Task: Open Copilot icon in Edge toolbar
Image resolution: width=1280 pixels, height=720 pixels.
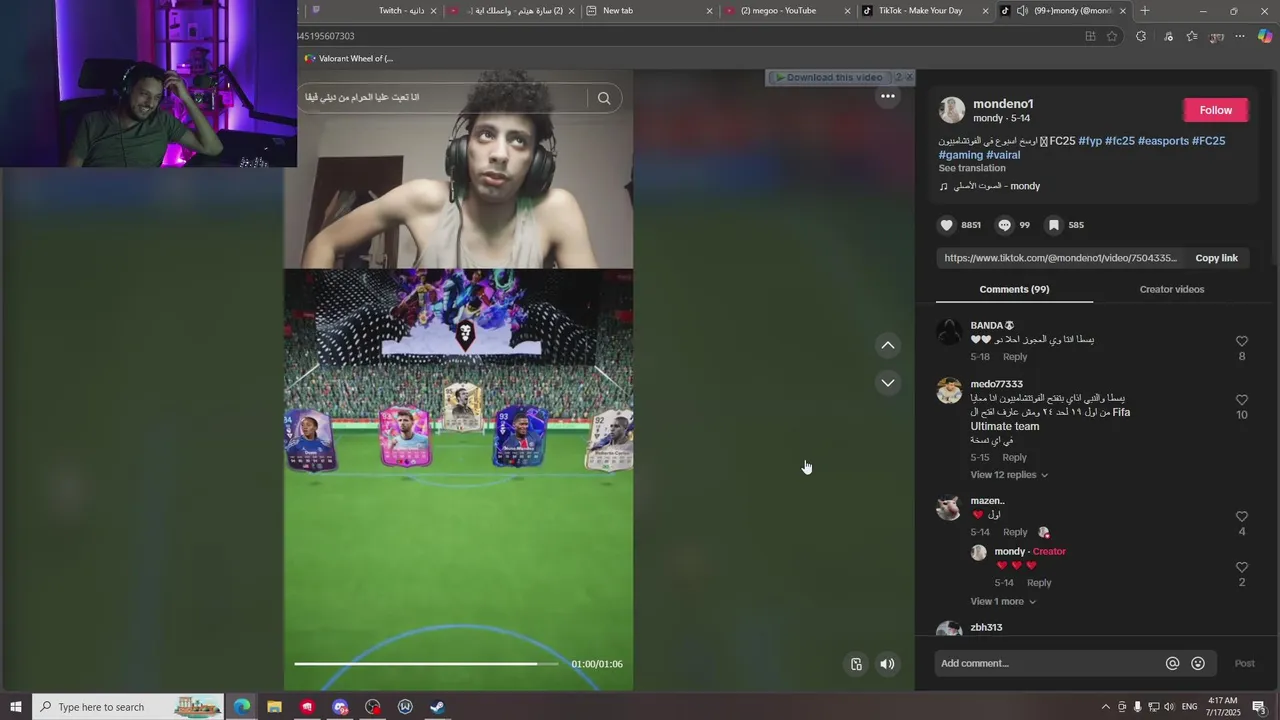Action: 1265,36
